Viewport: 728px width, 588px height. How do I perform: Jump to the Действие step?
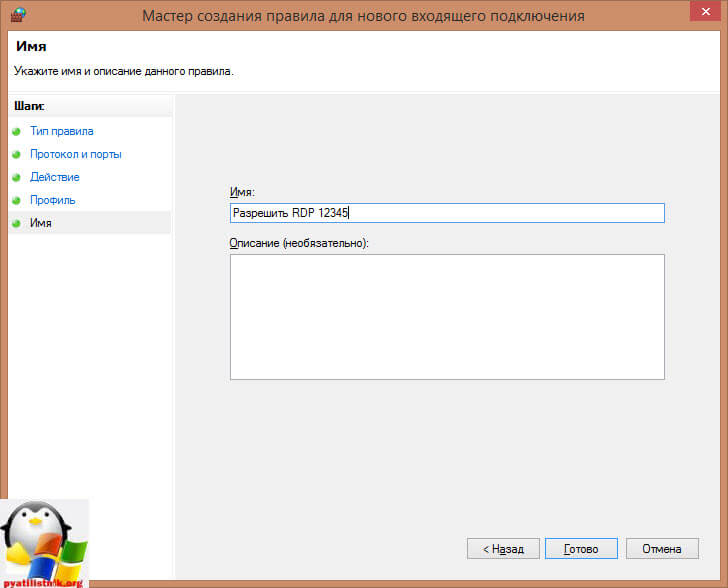(x=55, y=177)
